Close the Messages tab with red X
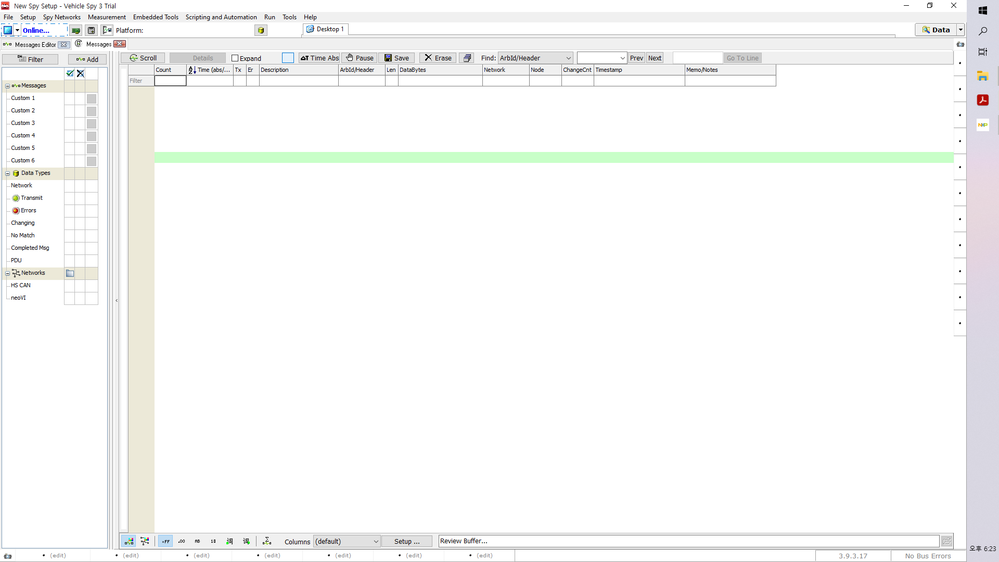This screenshot has height=562, width=999. click(120, 44)
